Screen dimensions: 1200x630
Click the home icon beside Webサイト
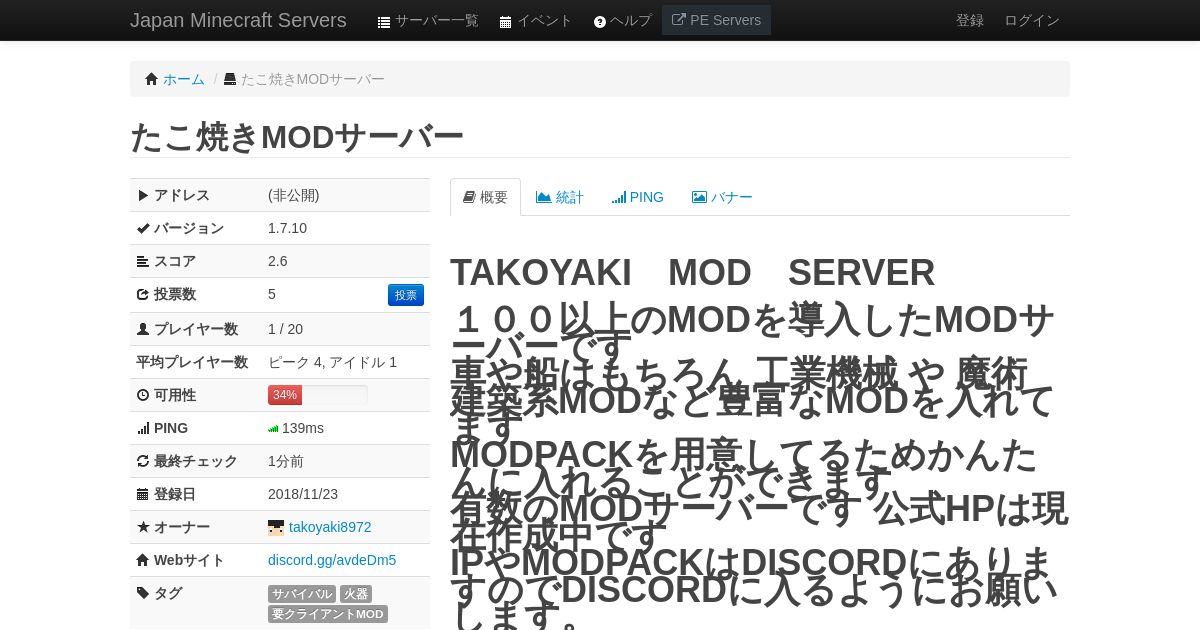[143, 560]
